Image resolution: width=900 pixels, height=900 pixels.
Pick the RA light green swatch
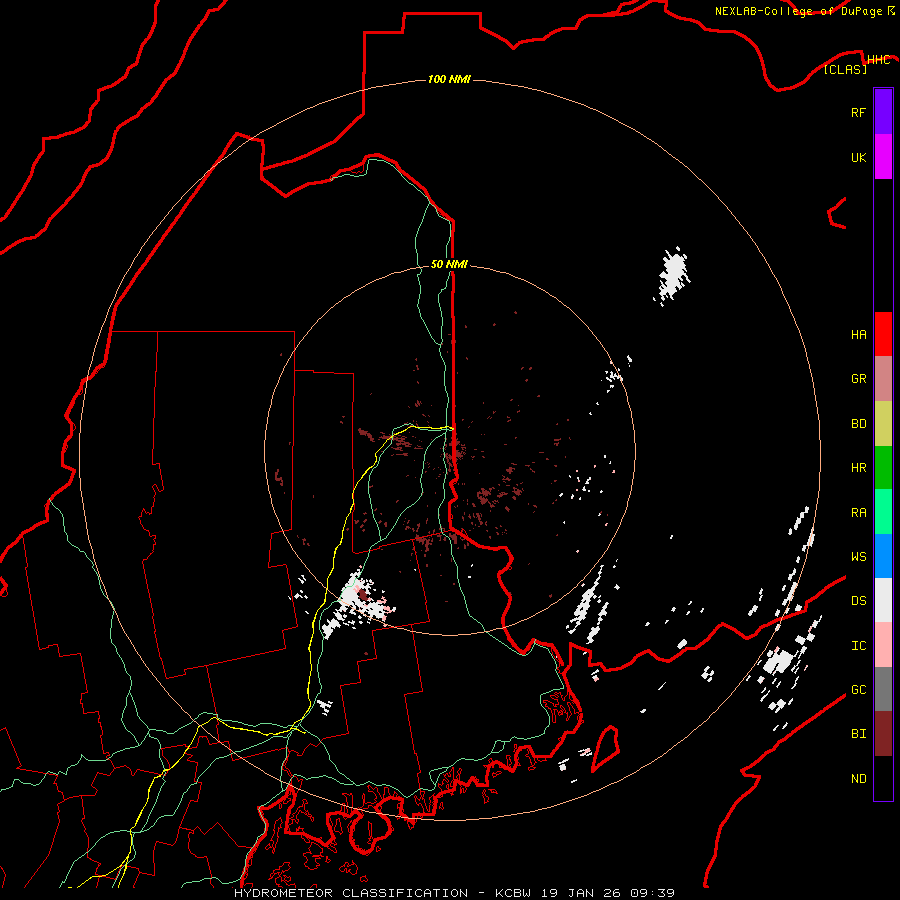pyautogui.click(x=883, y=512)
